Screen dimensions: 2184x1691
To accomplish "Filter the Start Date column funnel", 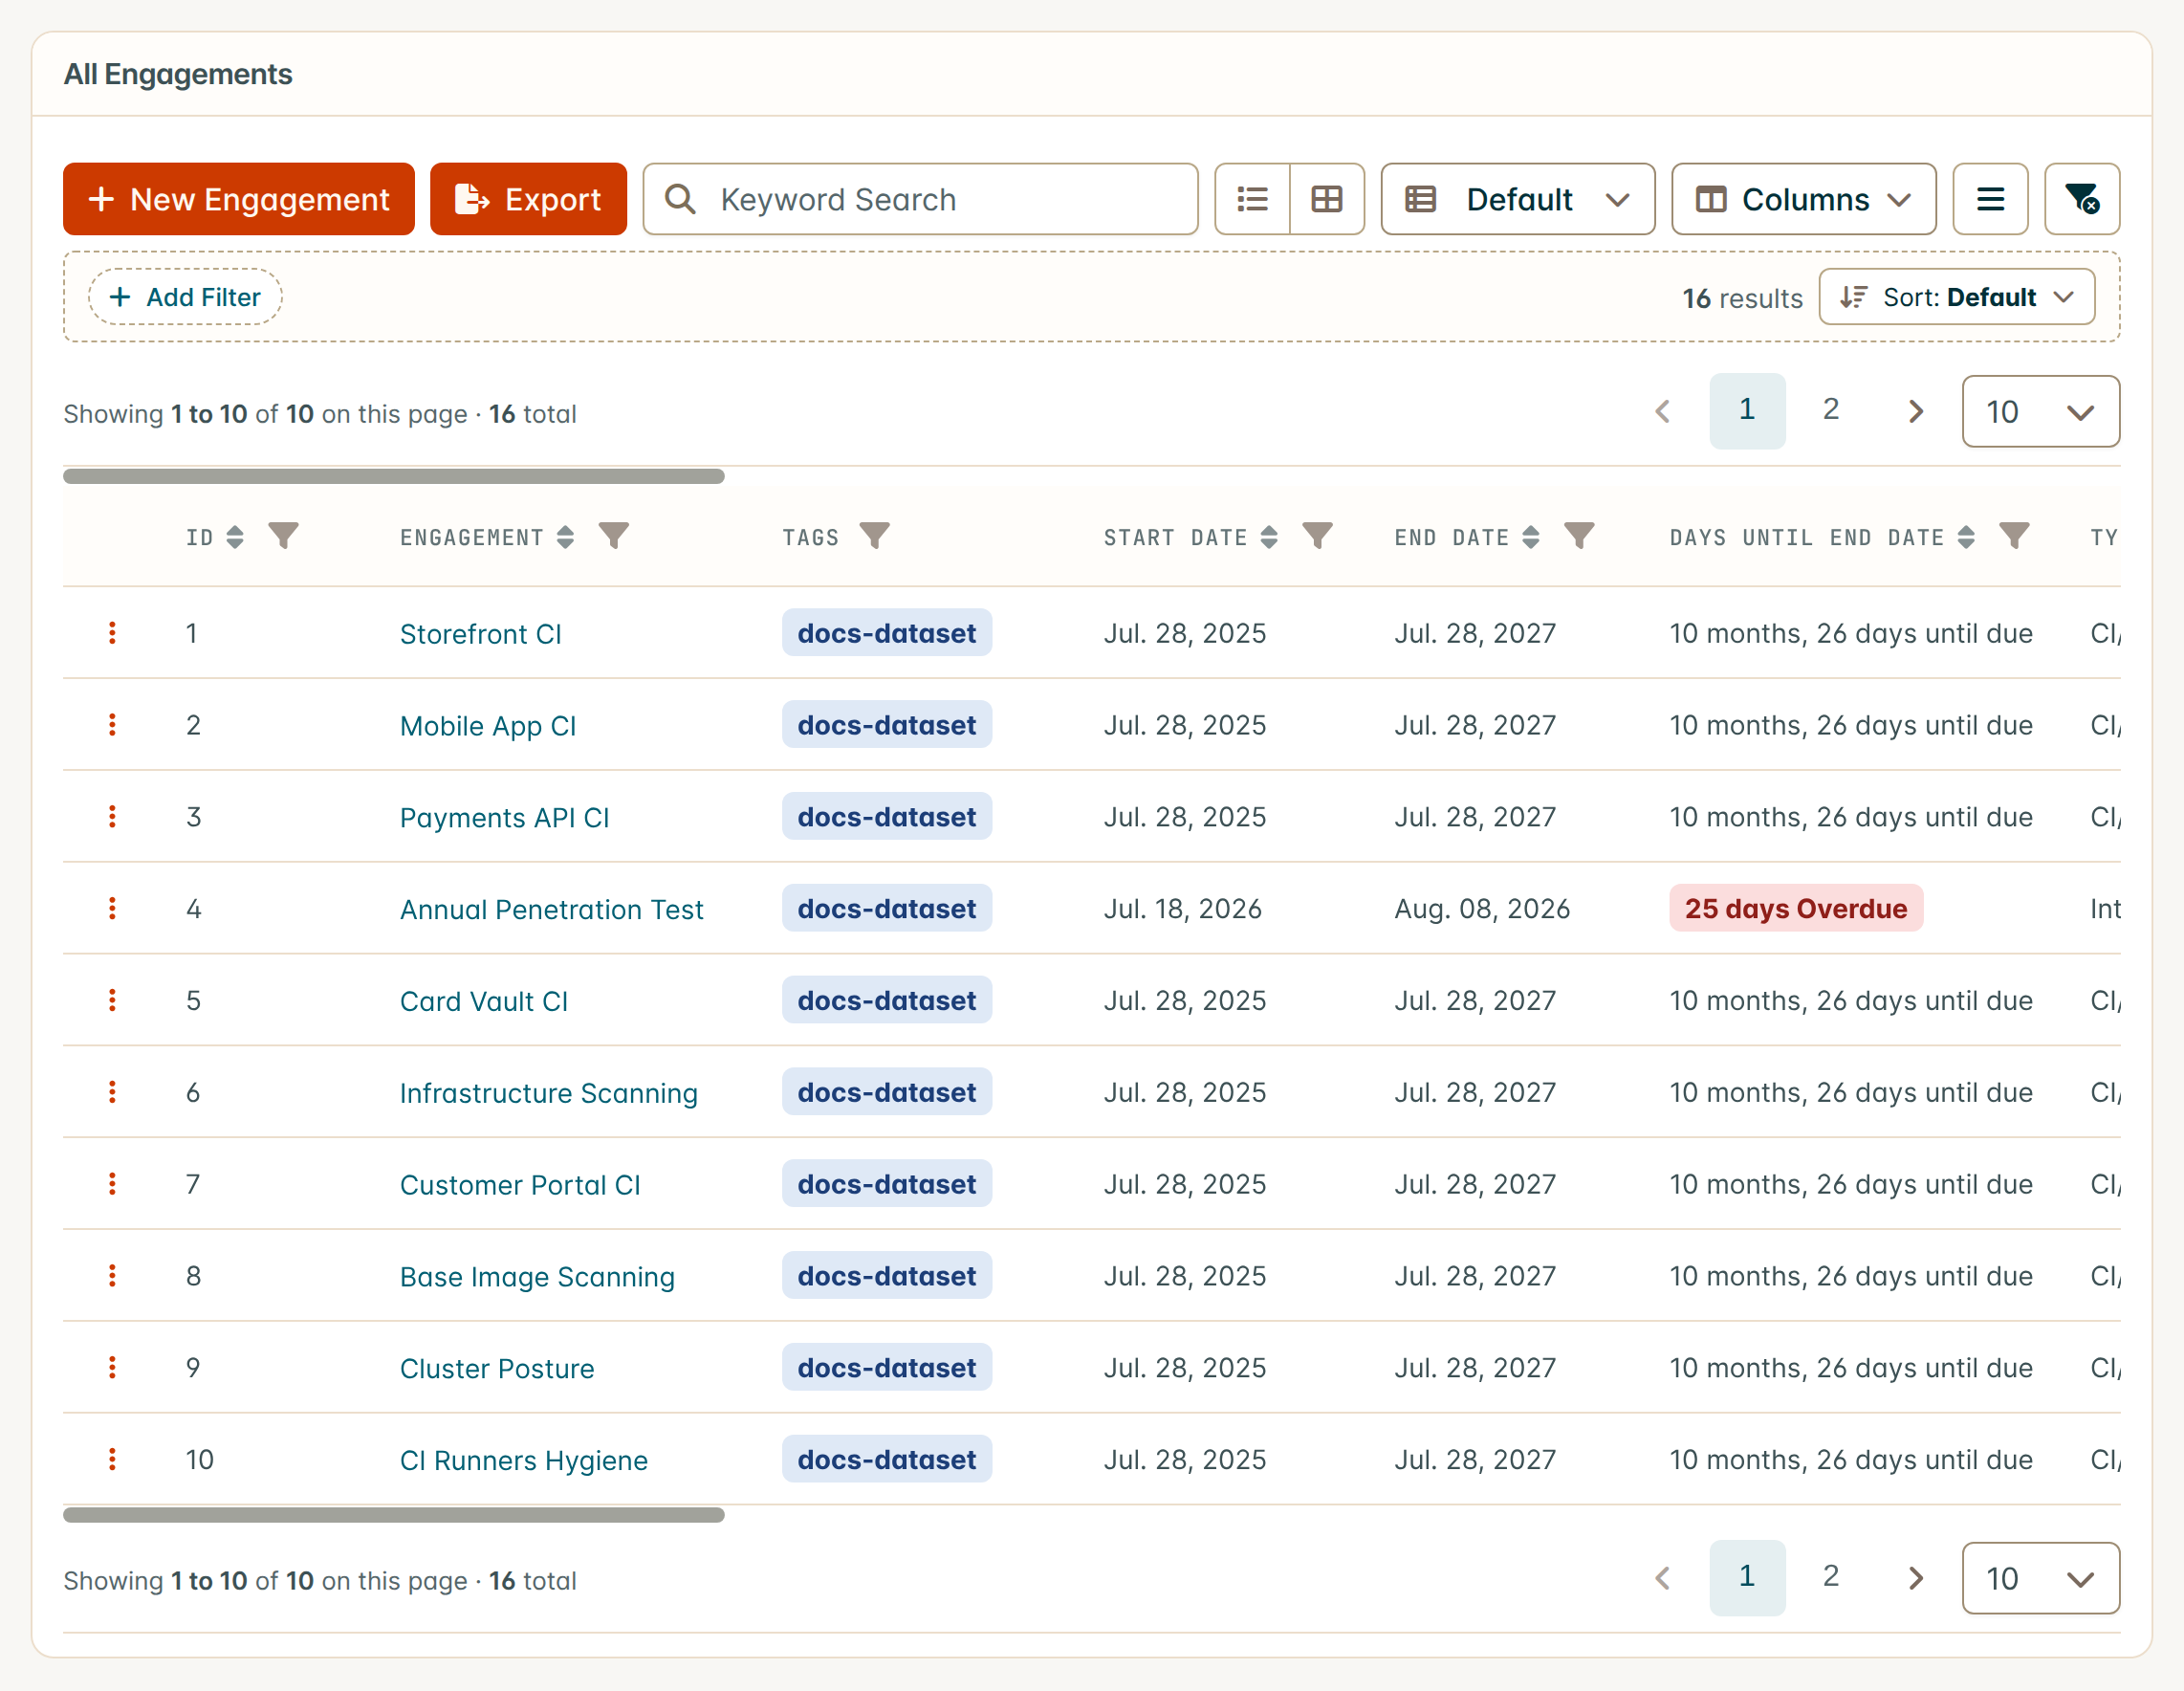I will [x=1318, y=537].
